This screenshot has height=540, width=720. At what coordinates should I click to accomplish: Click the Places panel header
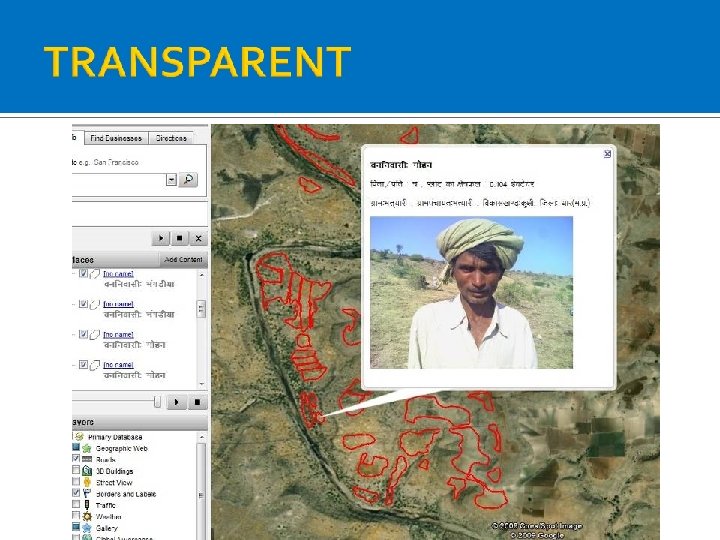115,259
